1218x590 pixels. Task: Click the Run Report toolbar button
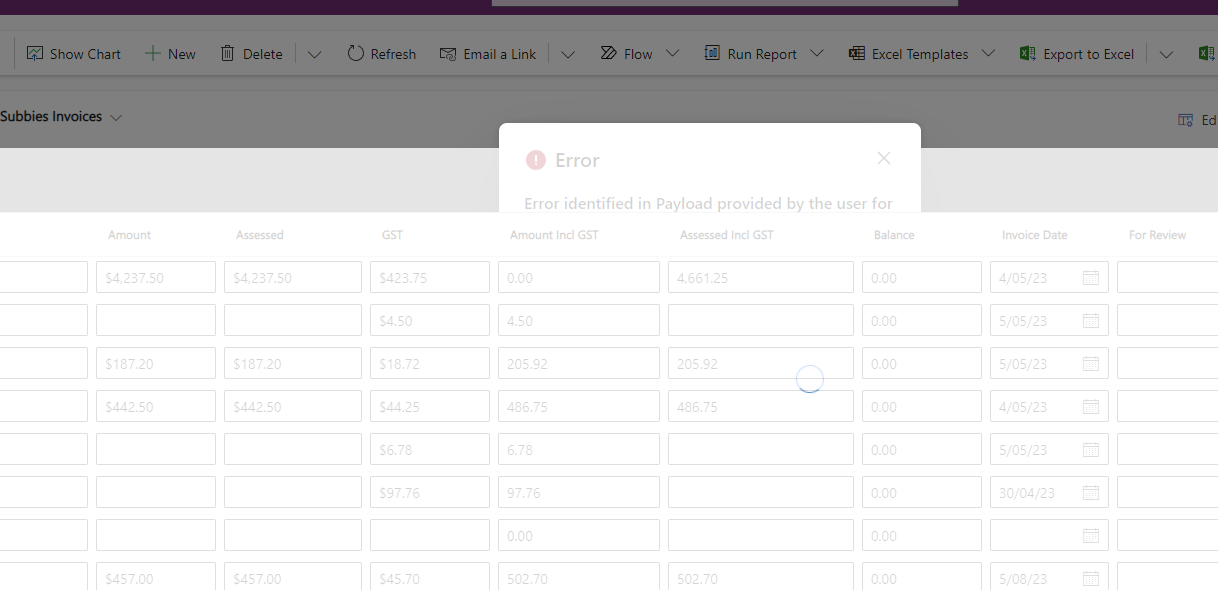[762, 53]
